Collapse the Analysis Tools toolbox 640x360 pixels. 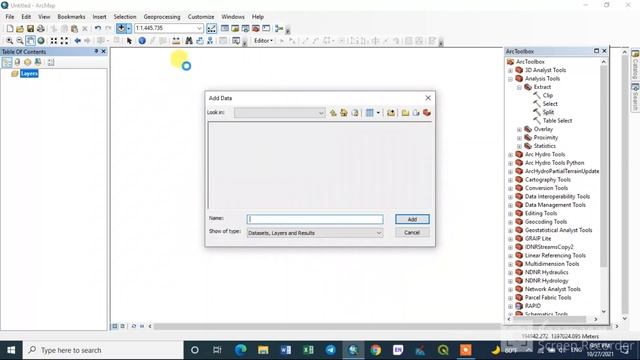click(x=510, y=79)
